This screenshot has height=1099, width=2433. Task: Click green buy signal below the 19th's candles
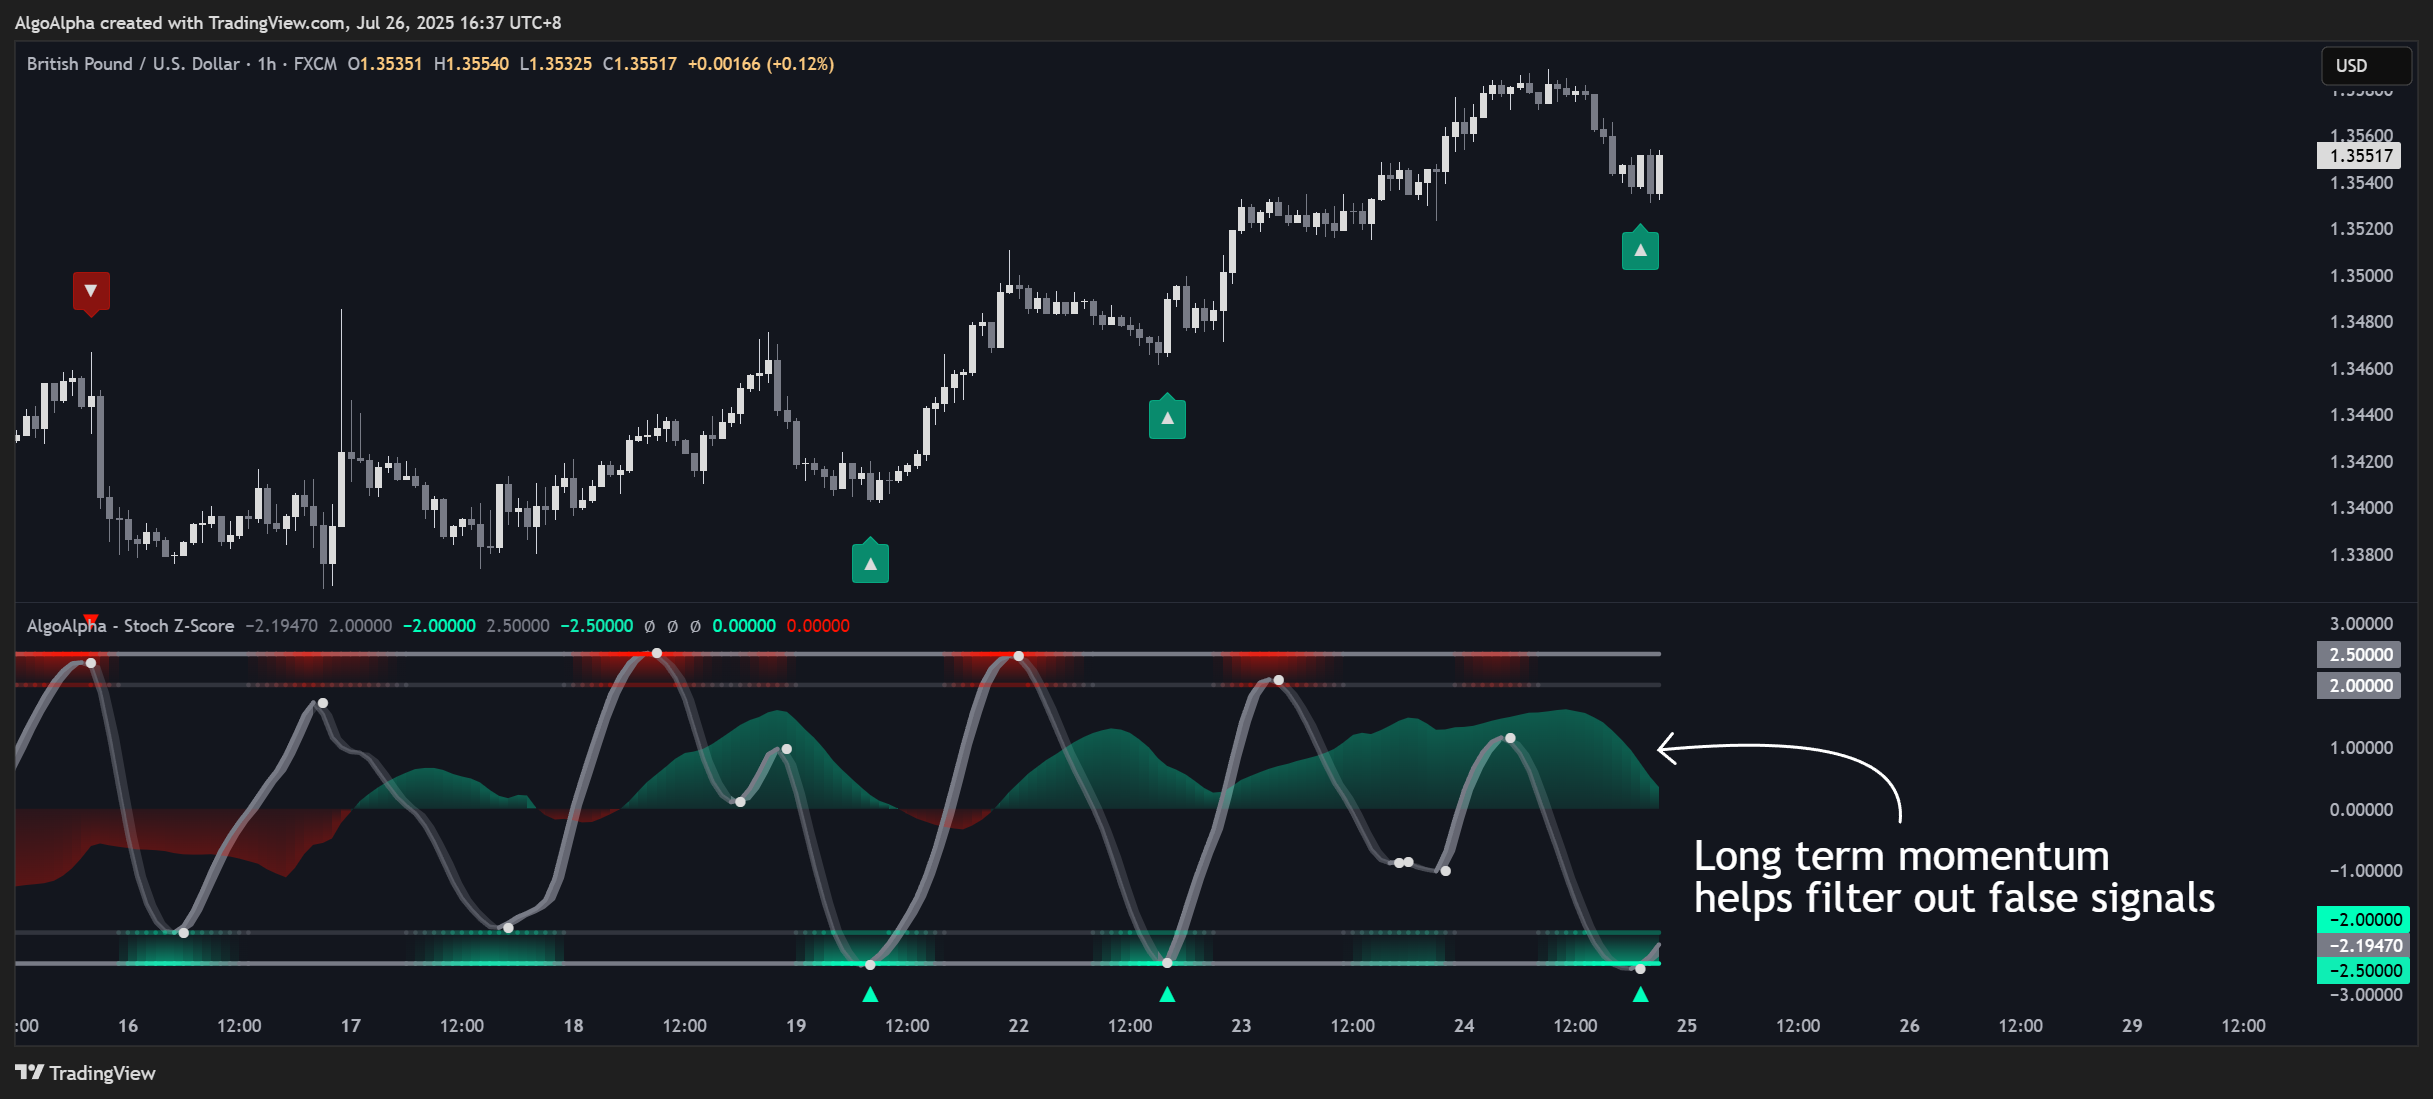[x=870, y=563]
